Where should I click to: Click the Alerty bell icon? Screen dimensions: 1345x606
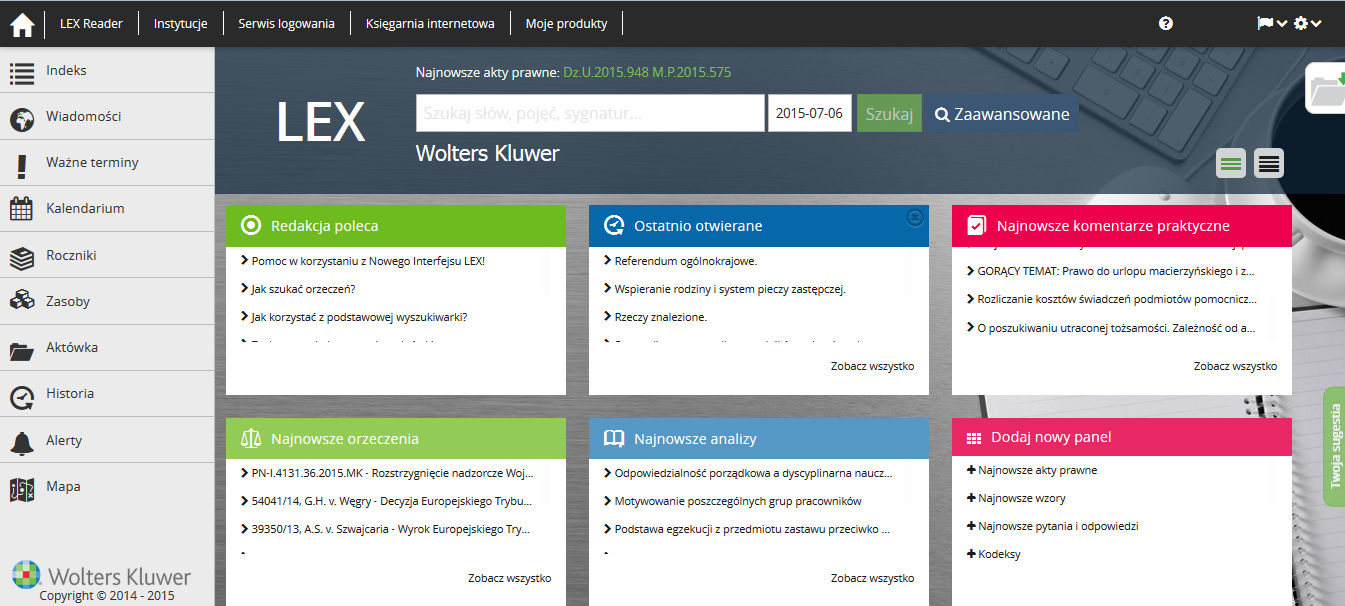point(22,442)
